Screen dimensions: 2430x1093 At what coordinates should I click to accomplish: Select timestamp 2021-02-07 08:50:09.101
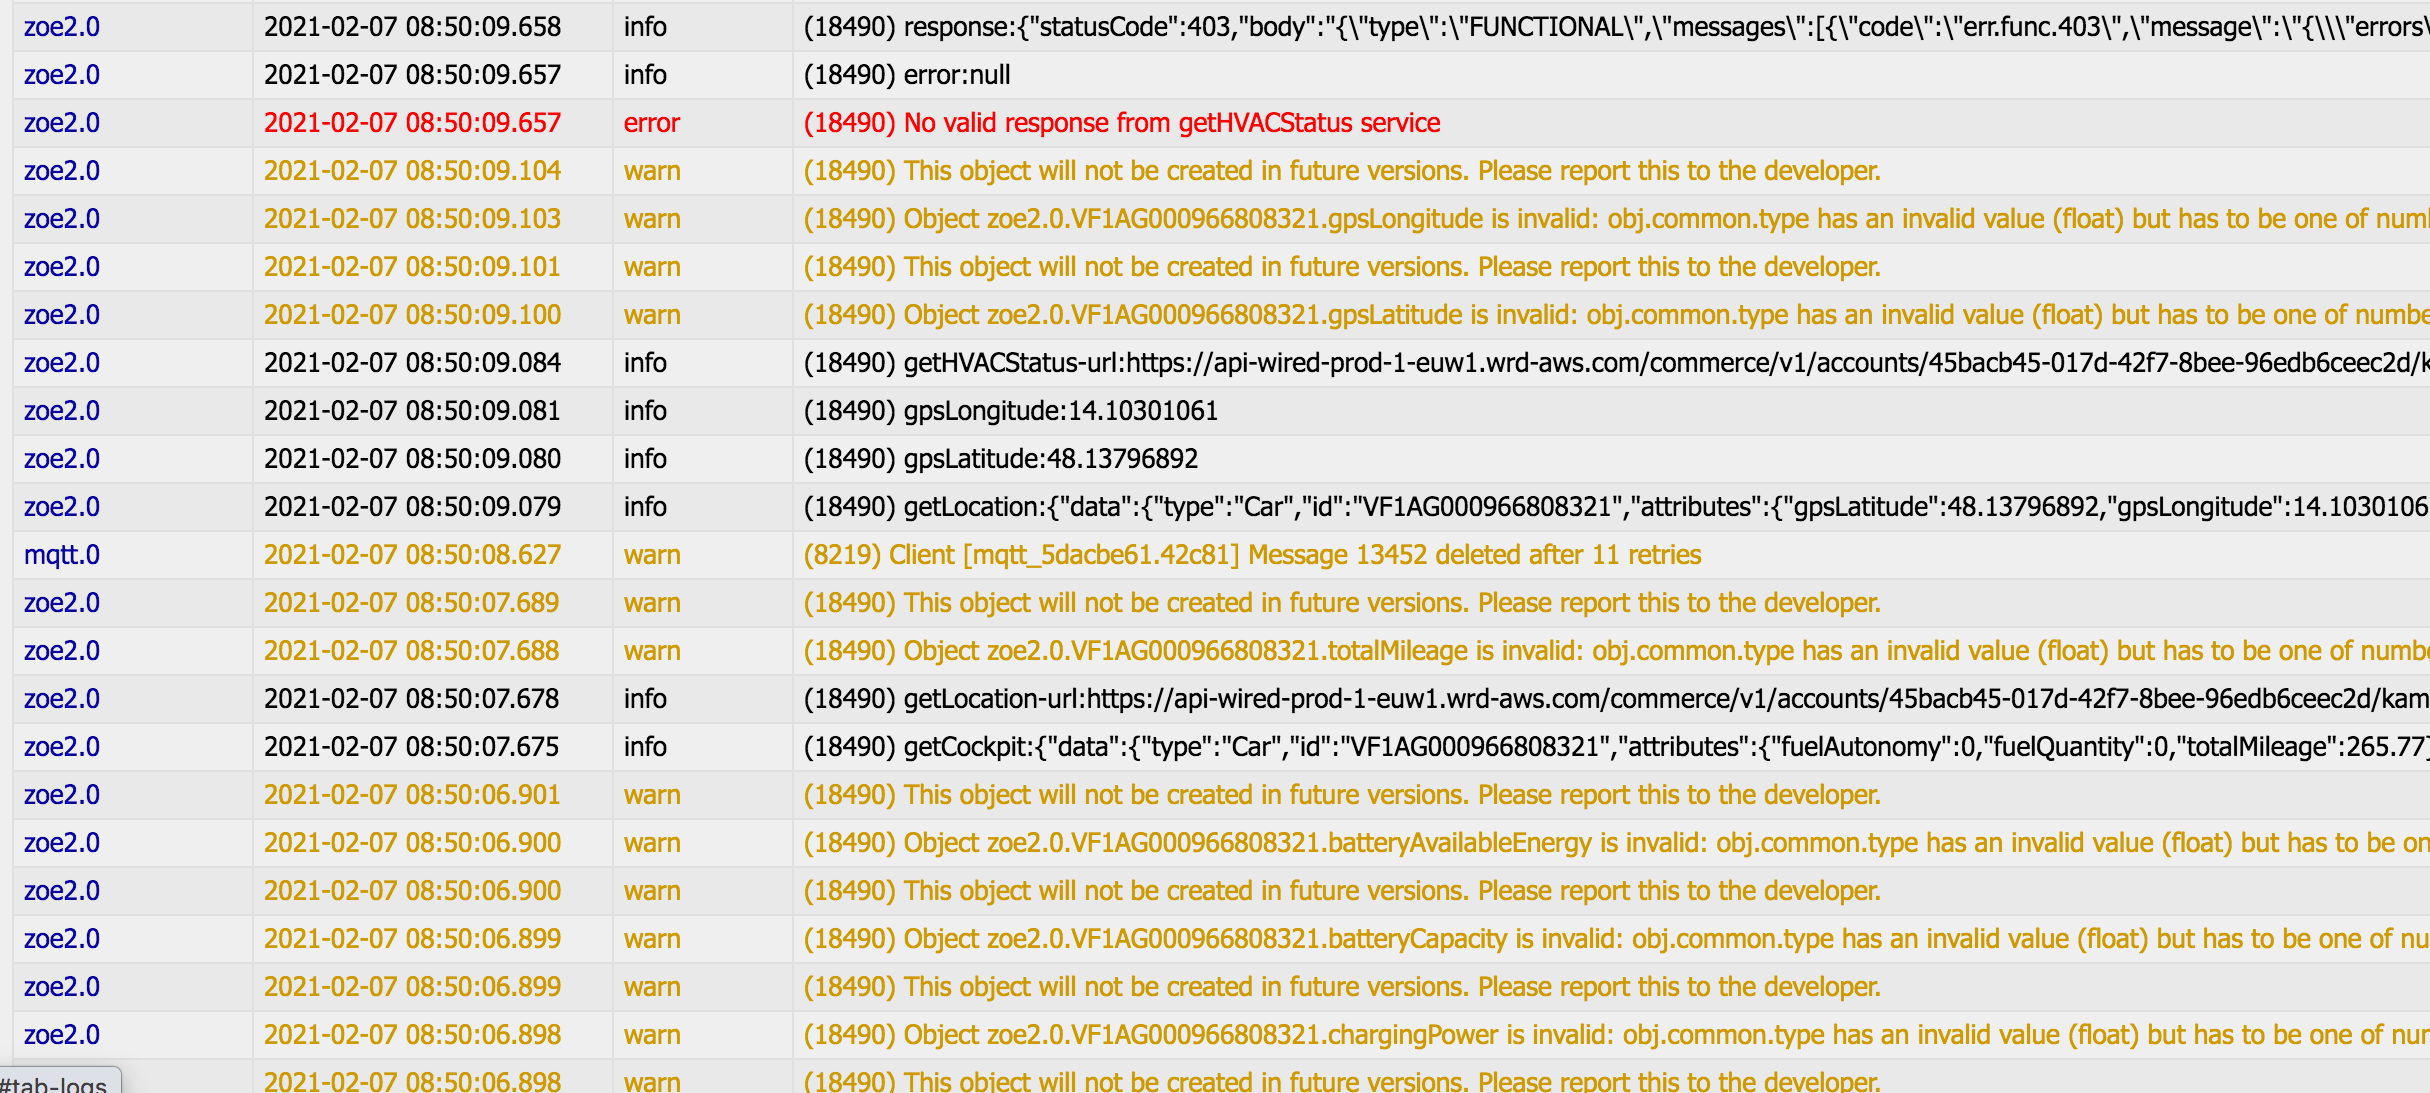412,267
